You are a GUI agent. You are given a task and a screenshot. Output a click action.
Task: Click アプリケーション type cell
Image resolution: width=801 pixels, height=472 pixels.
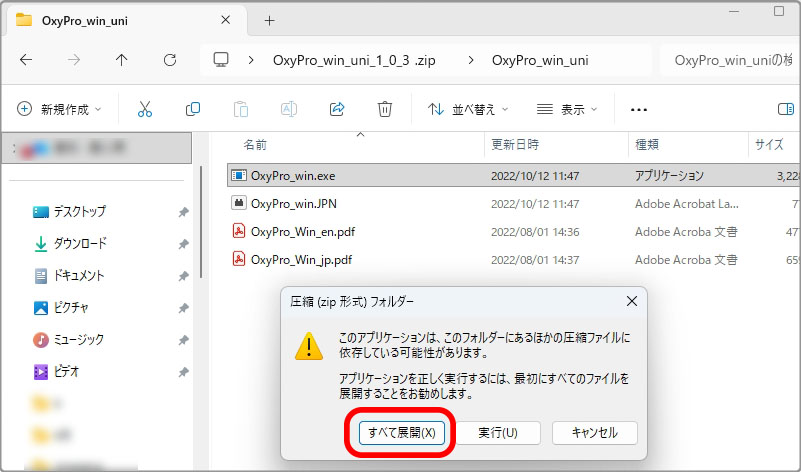pos(669,176)
